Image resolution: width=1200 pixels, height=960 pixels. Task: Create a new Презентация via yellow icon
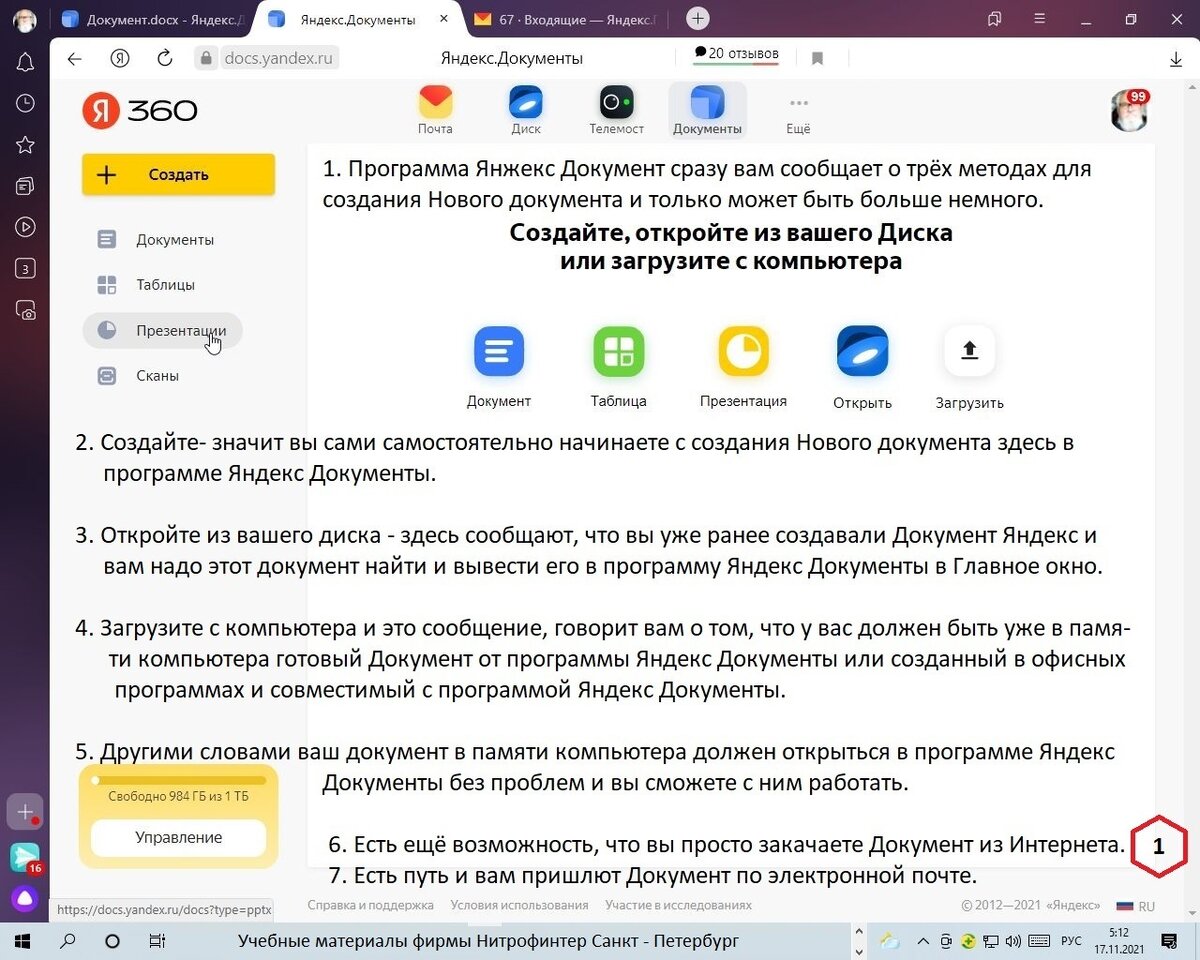743,351
